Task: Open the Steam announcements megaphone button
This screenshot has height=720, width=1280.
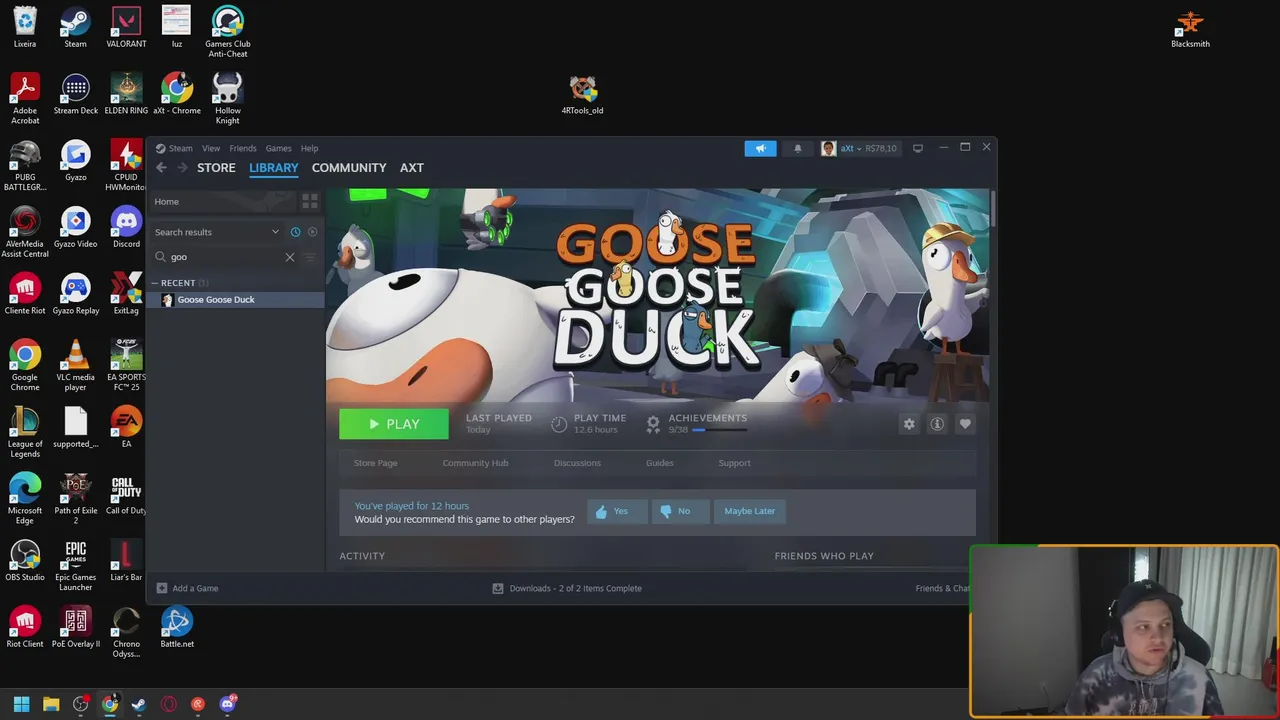Action: click(760, 148)
